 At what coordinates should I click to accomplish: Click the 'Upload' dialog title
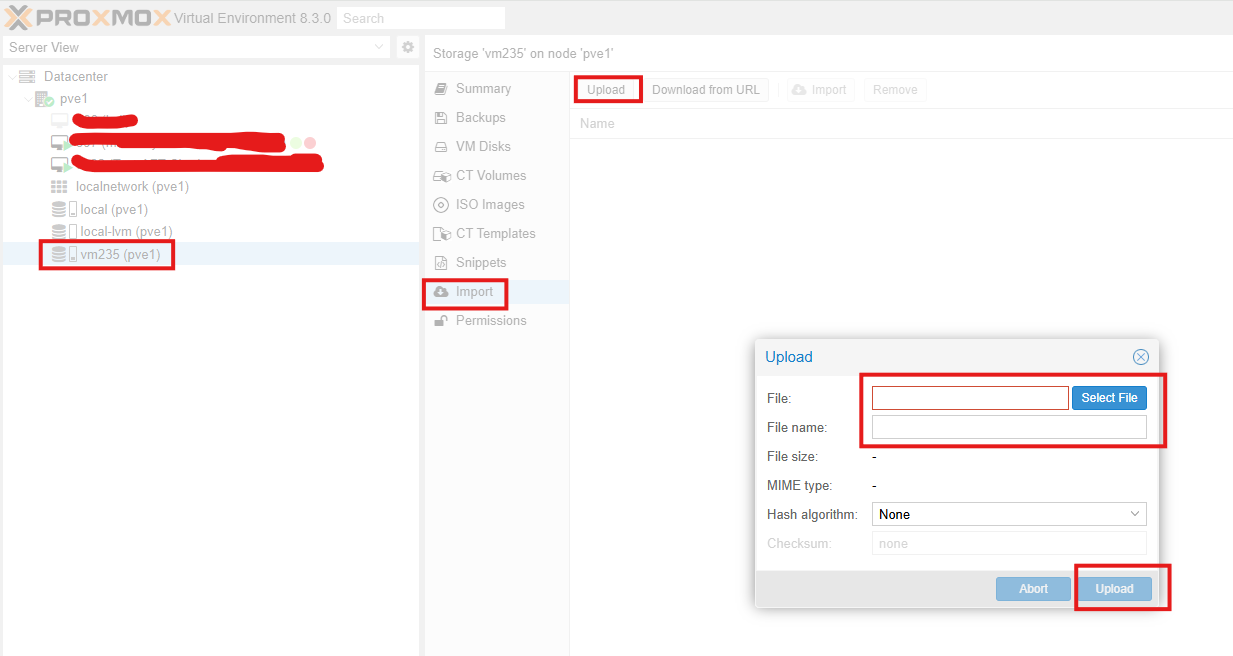point(789,357)
